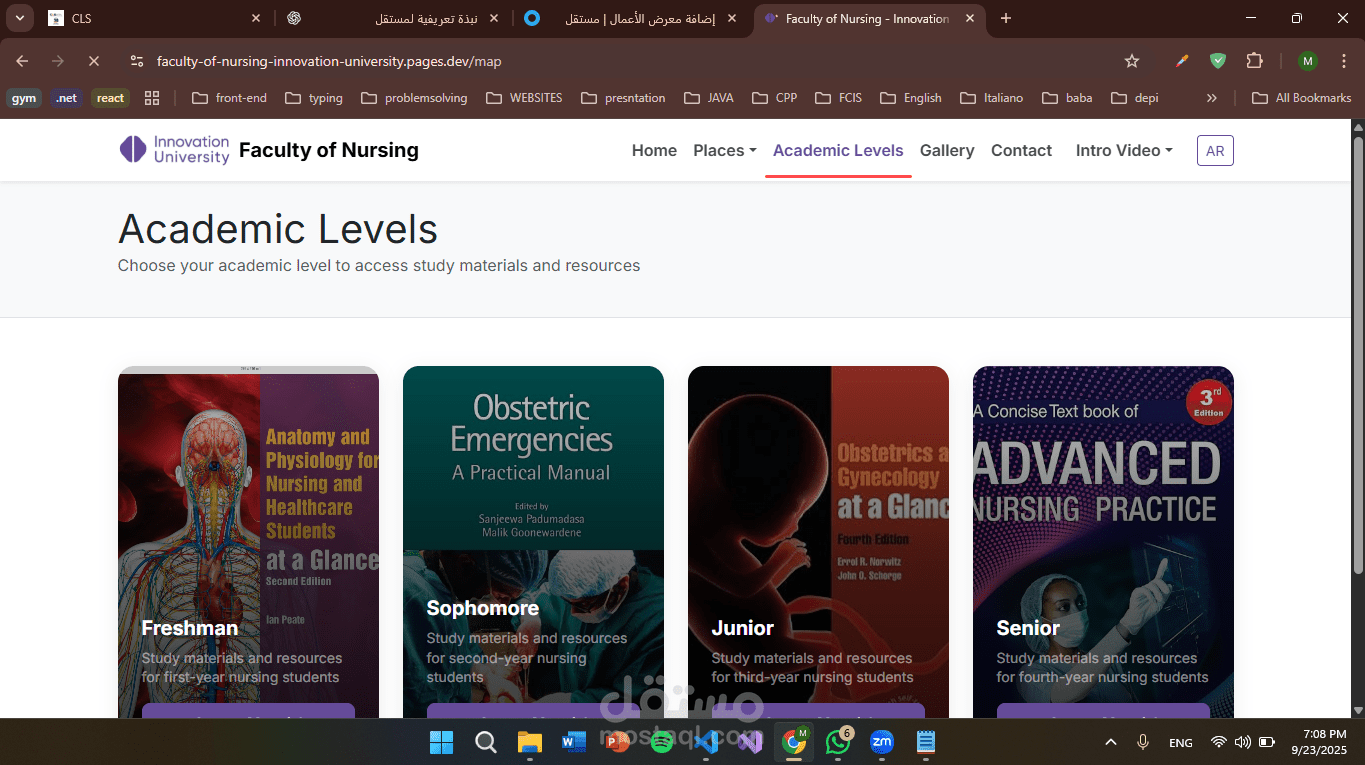Open clock and date 7:08 PM
The height and width of the screenshot is (765, 1365).
click(x=1318, y=742)
